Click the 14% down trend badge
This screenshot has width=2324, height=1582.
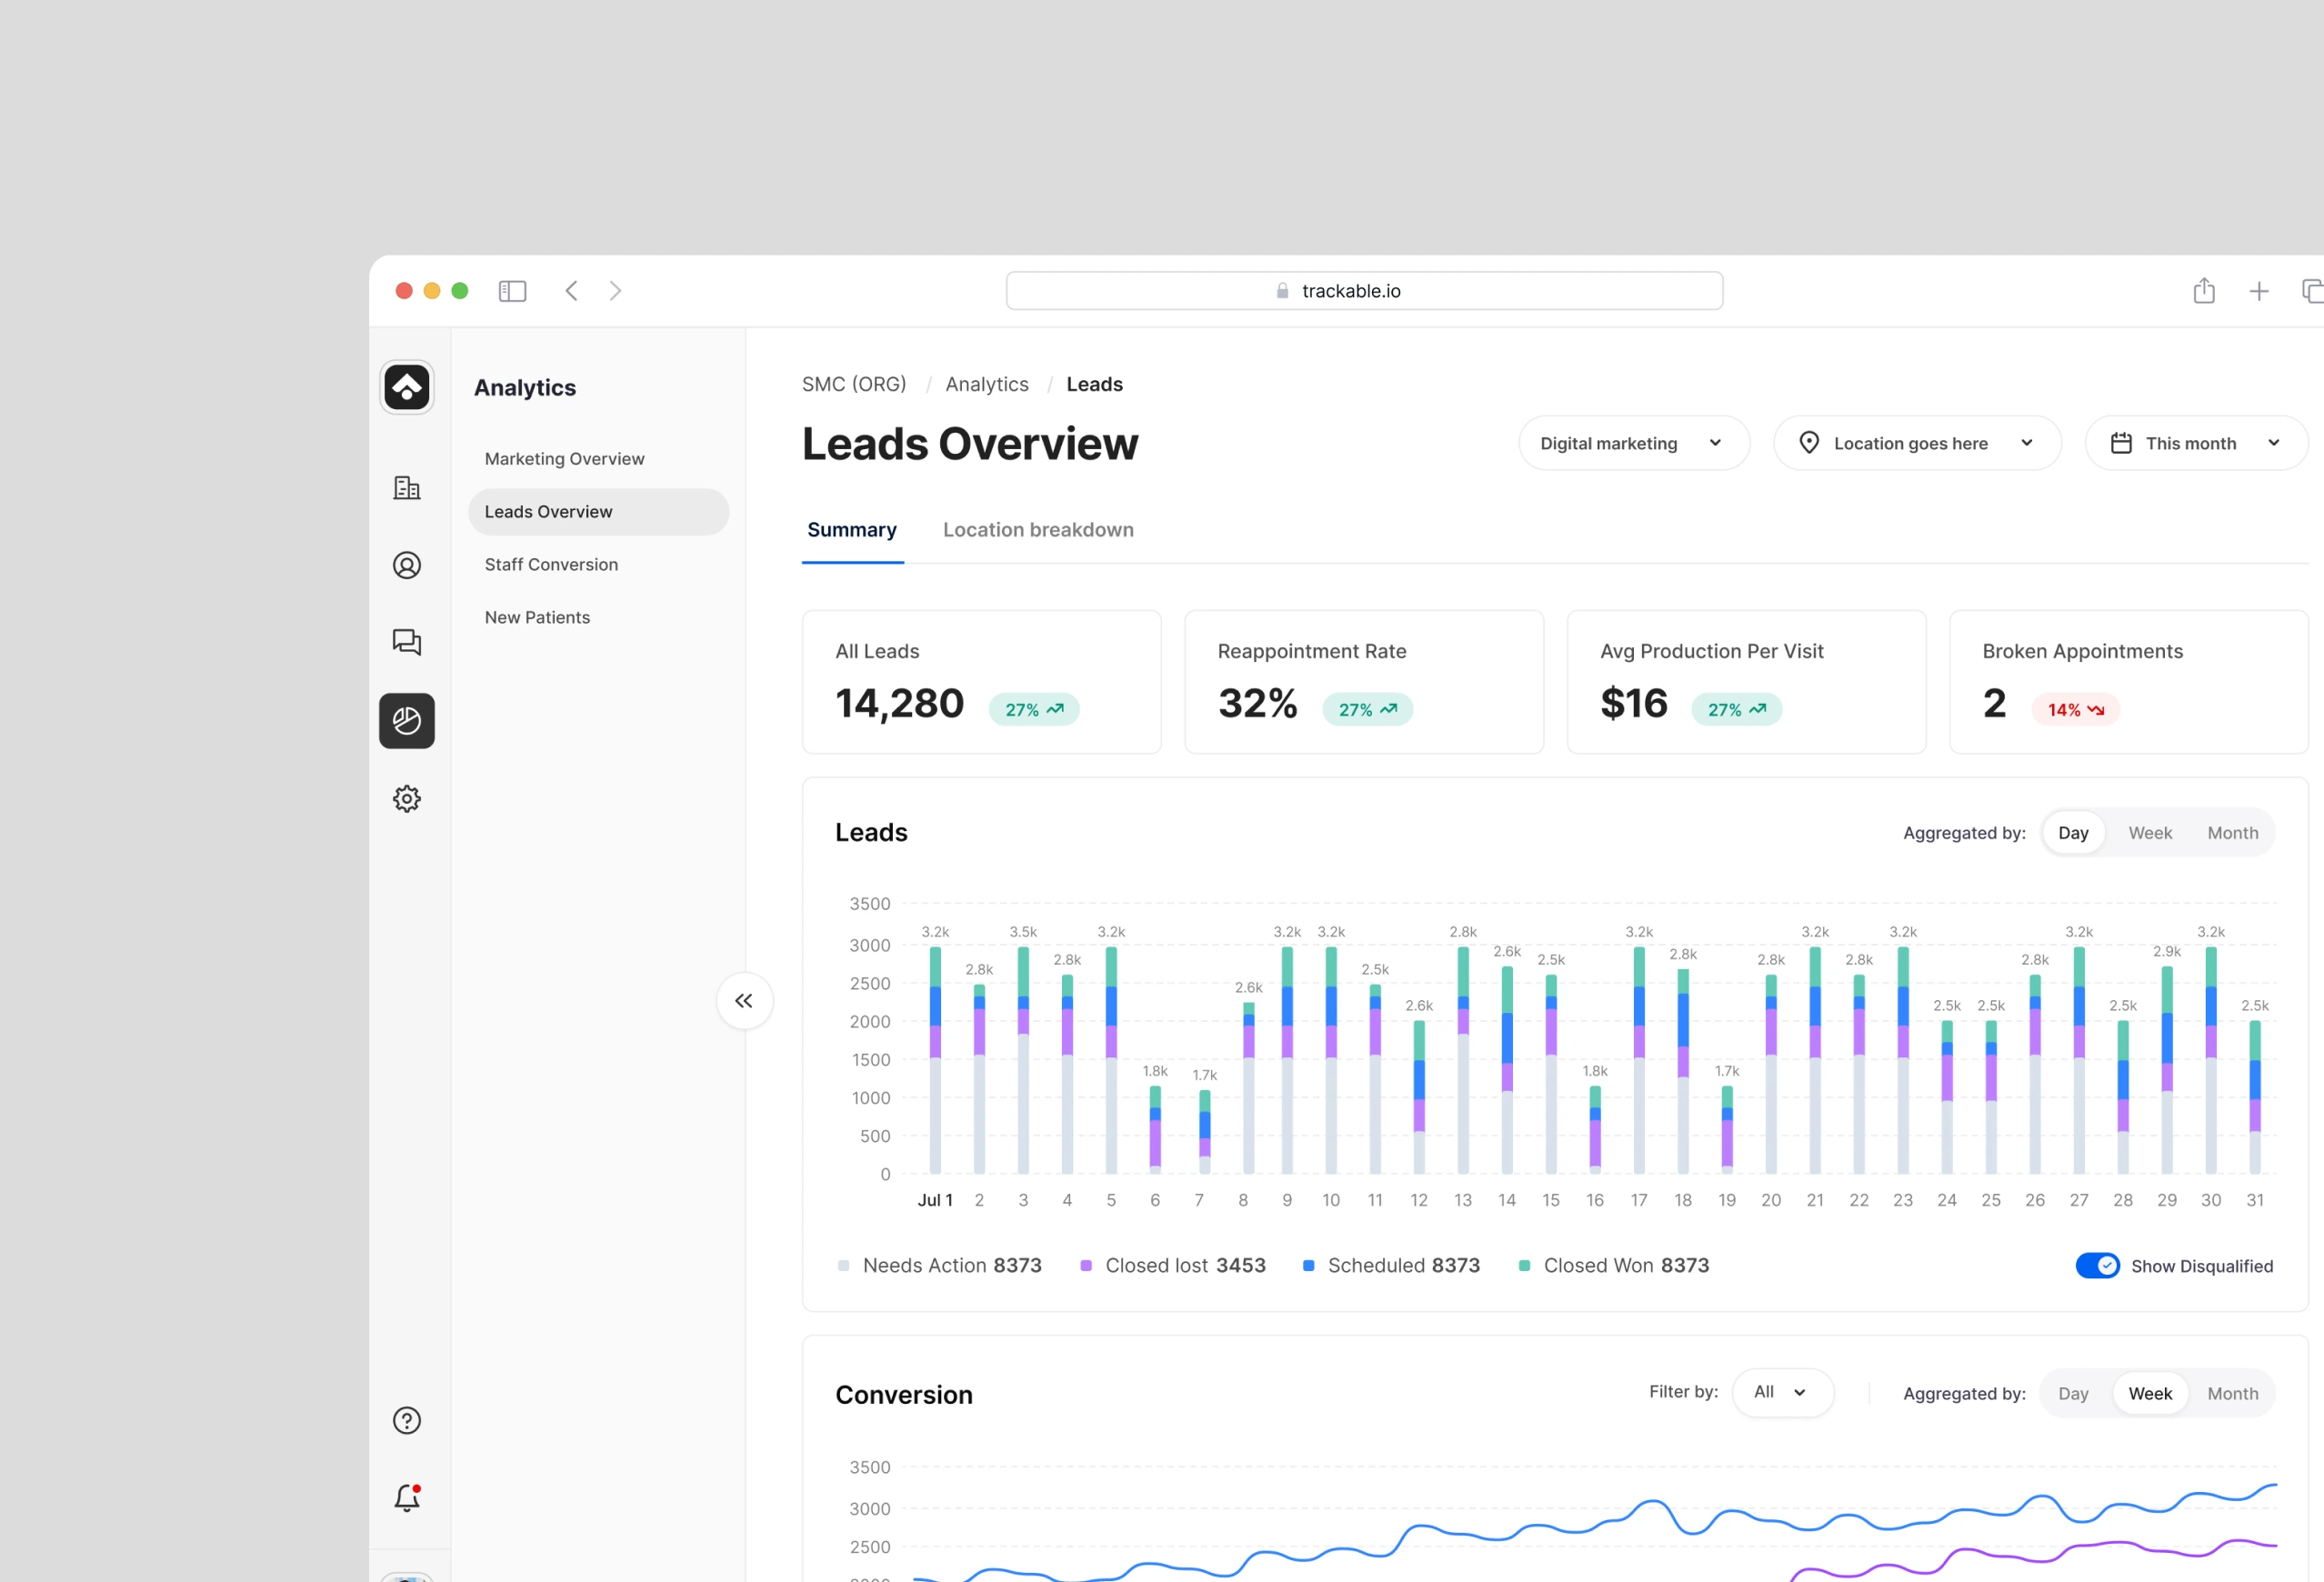(2075, 709)
